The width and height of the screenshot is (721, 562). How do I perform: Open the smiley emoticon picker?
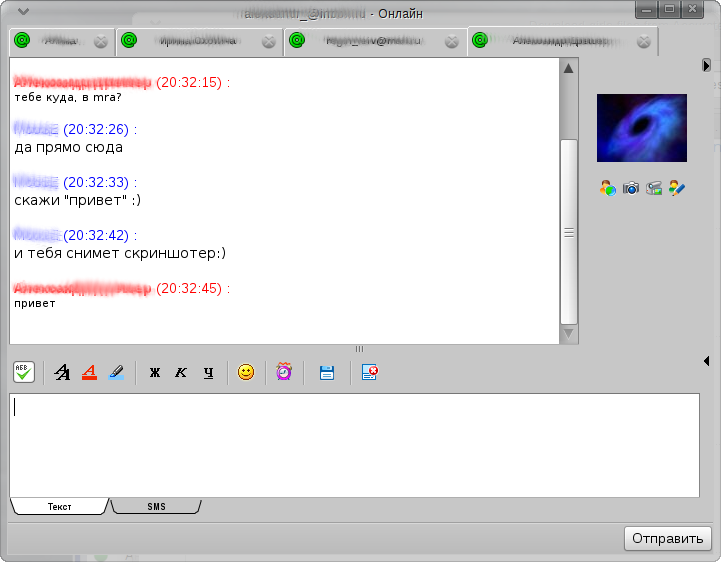click(246, 372)
